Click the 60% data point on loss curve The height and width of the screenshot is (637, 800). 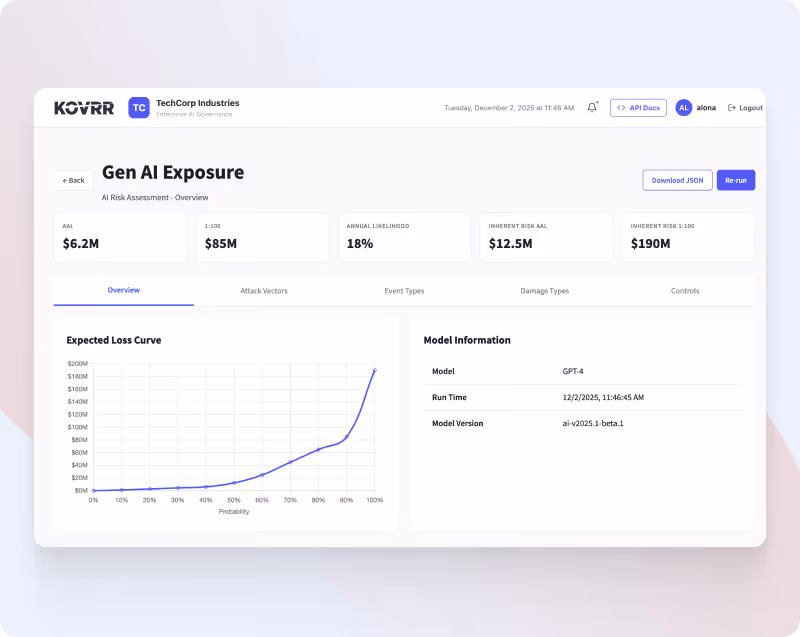tap(262, 475)
